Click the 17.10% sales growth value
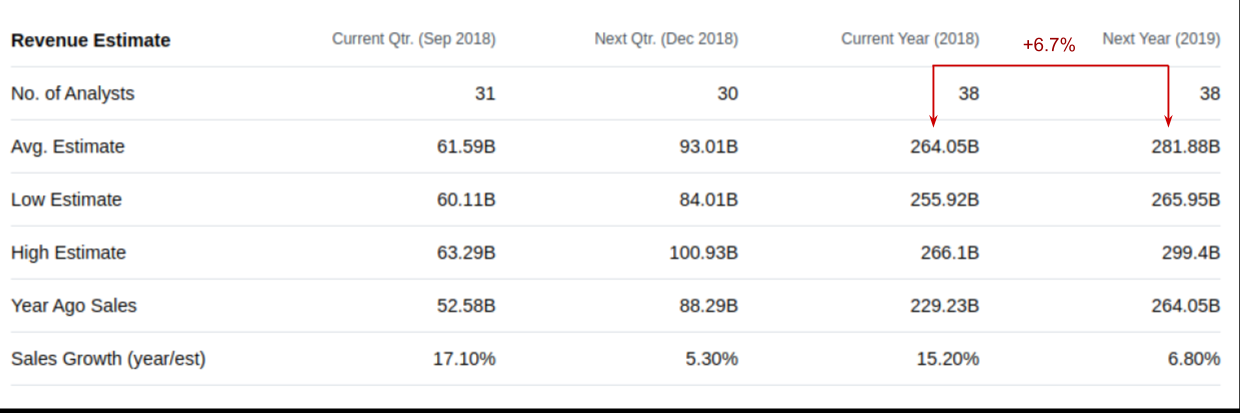The width and height of the screenshot is (1240, 413). pos(464,359)
